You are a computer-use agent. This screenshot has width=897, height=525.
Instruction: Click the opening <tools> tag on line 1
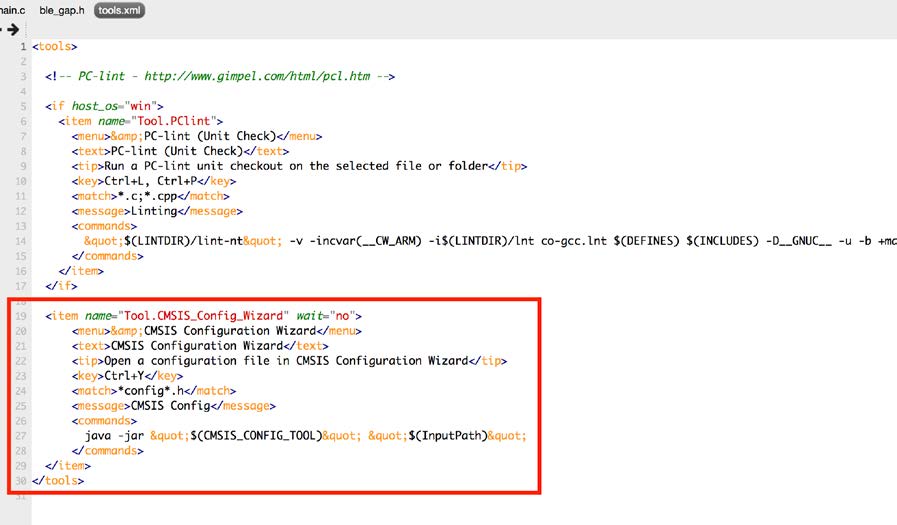[x=54, y=46]
